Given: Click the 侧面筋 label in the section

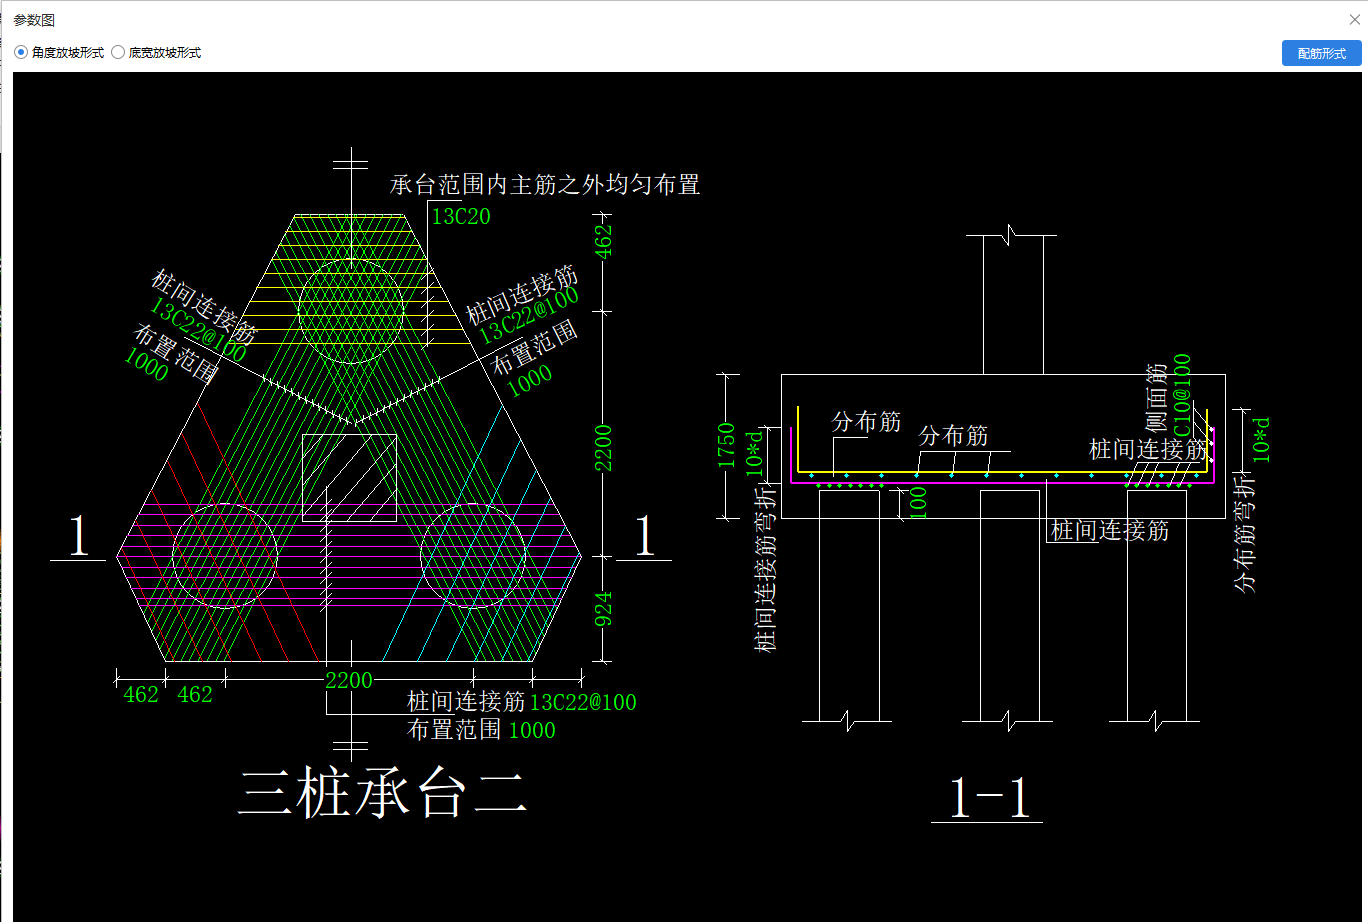Looking at the screenshot, I should click(x=1156, y=397).
